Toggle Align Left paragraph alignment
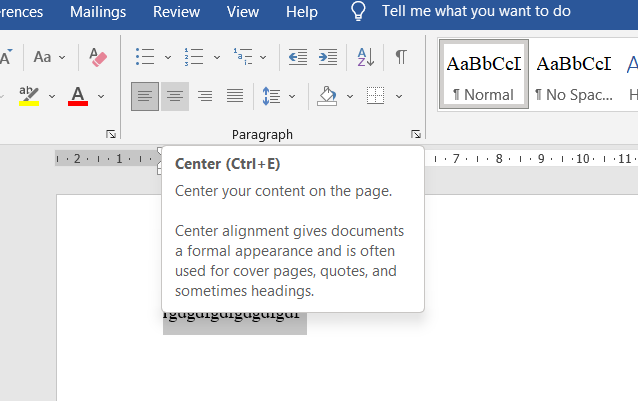638x401 pixels. [145, 96]
